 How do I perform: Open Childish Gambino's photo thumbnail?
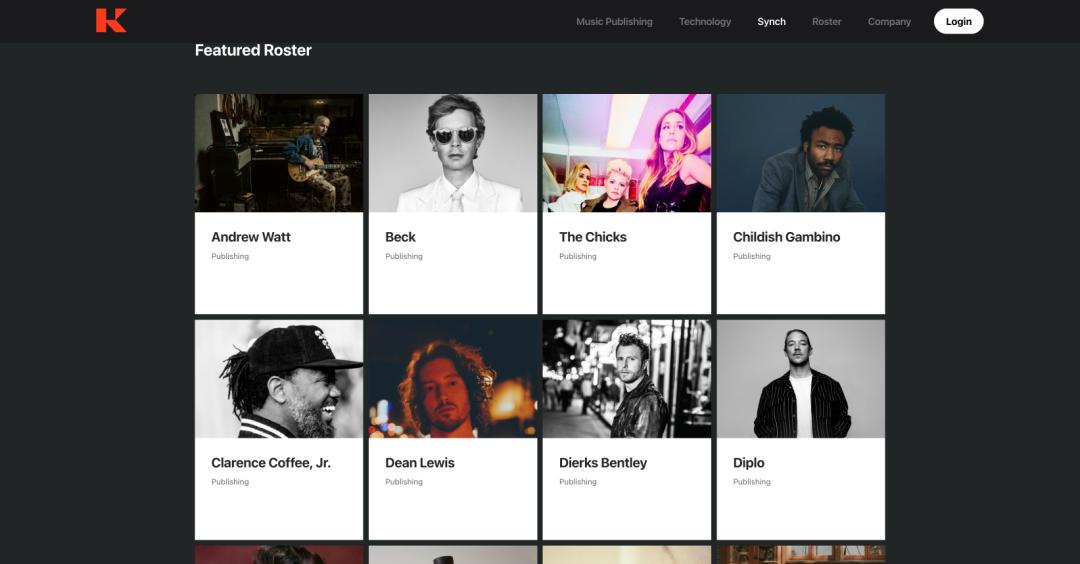click(x=801, y=153)
